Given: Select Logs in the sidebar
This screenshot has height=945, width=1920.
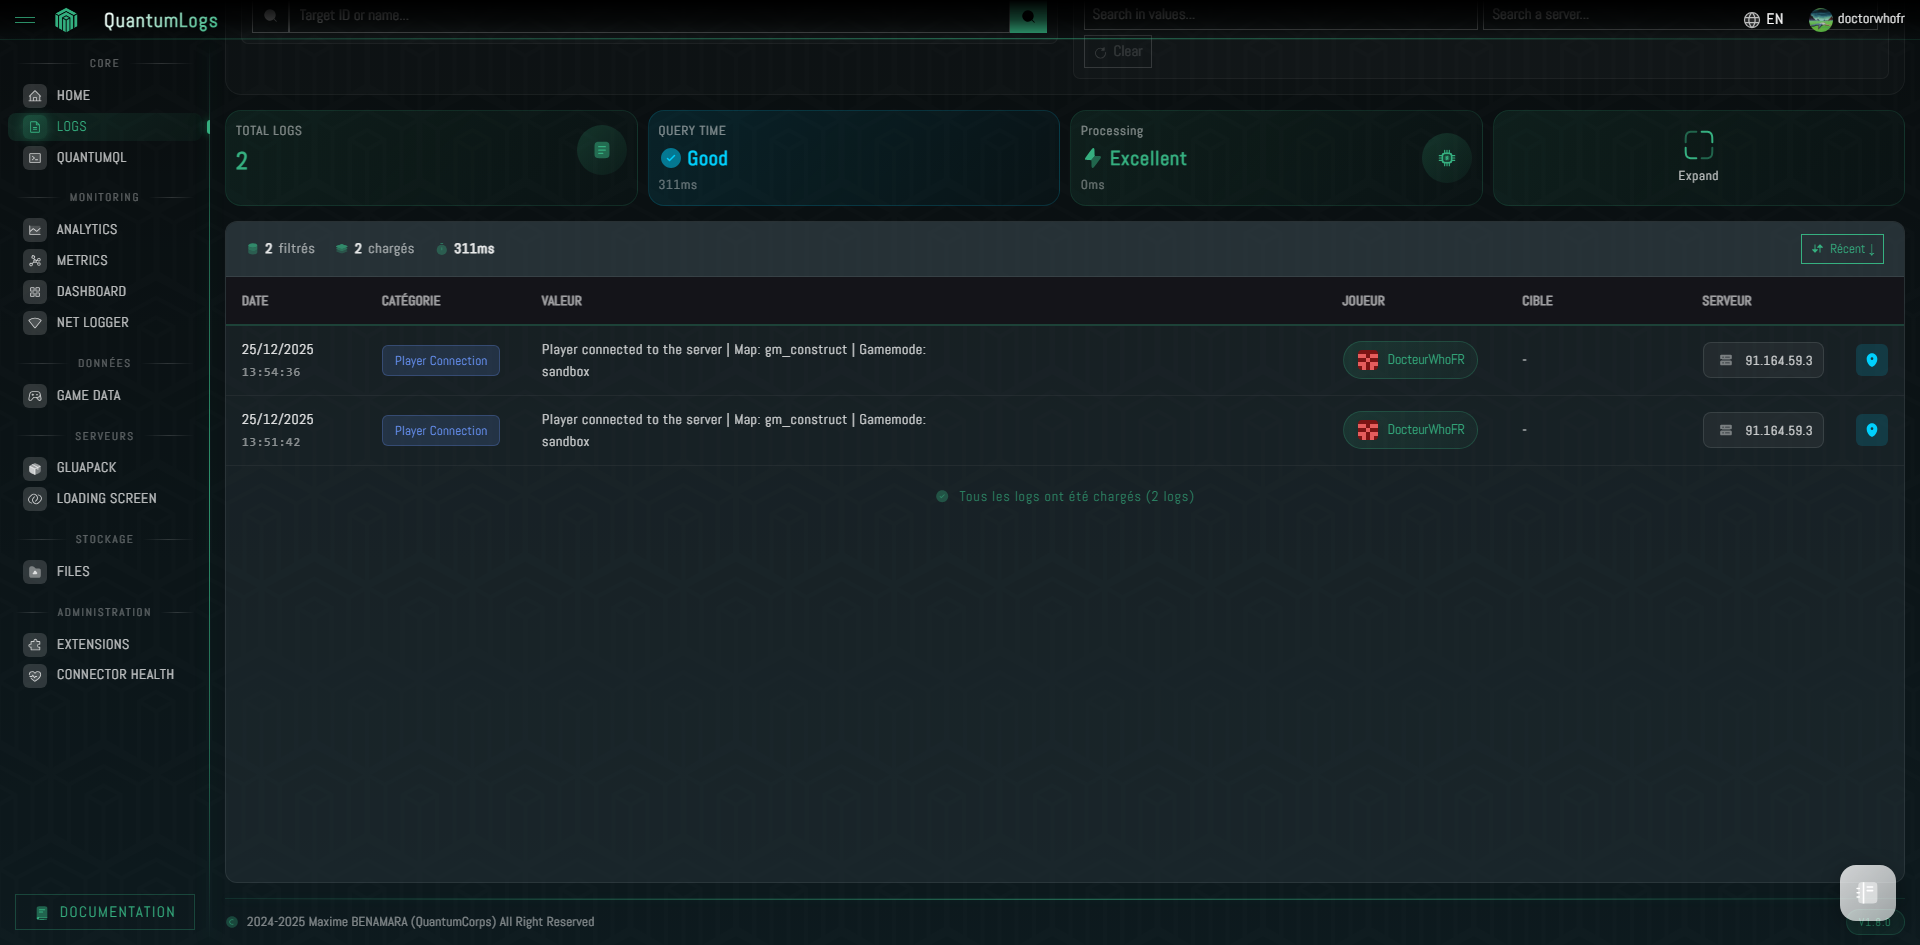Looking at the screenshot, I should 109,127.
